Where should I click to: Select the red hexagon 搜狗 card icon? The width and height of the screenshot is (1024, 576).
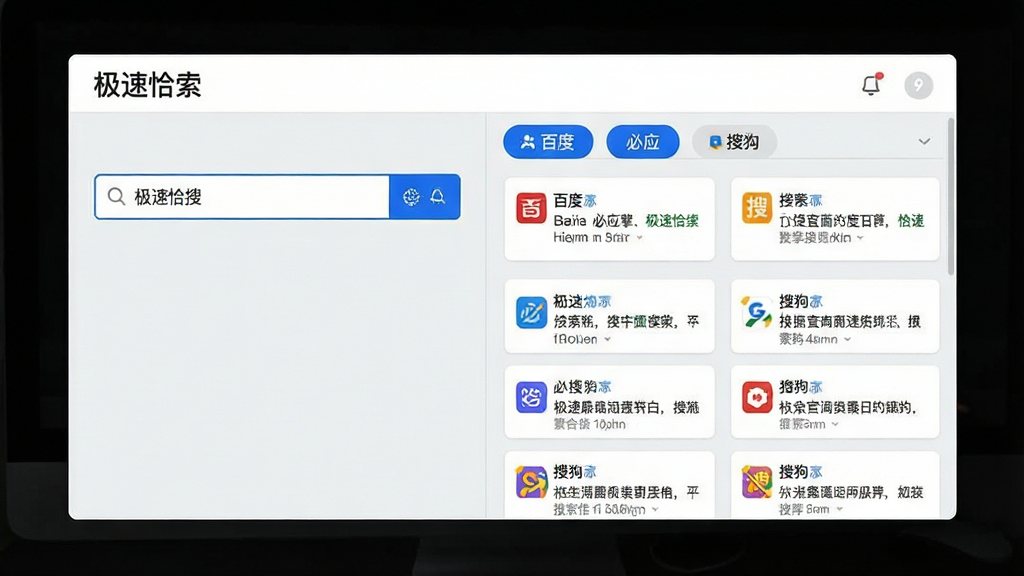click(x=757, y=397)
